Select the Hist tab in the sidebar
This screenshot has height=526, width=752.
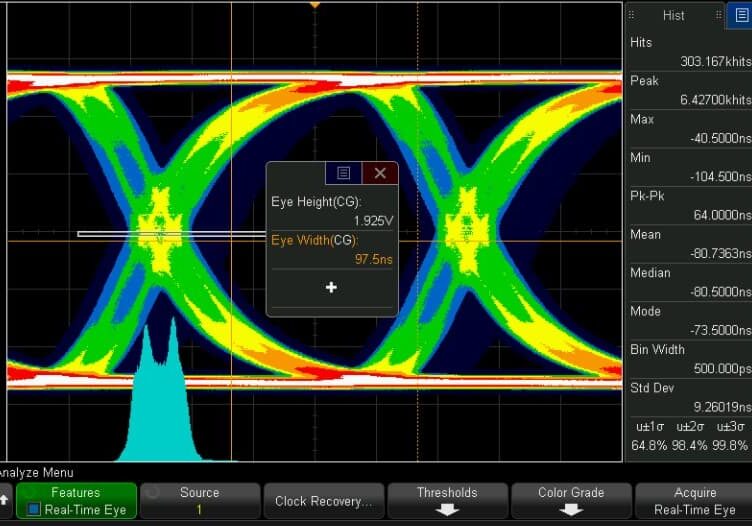(673, 16)
